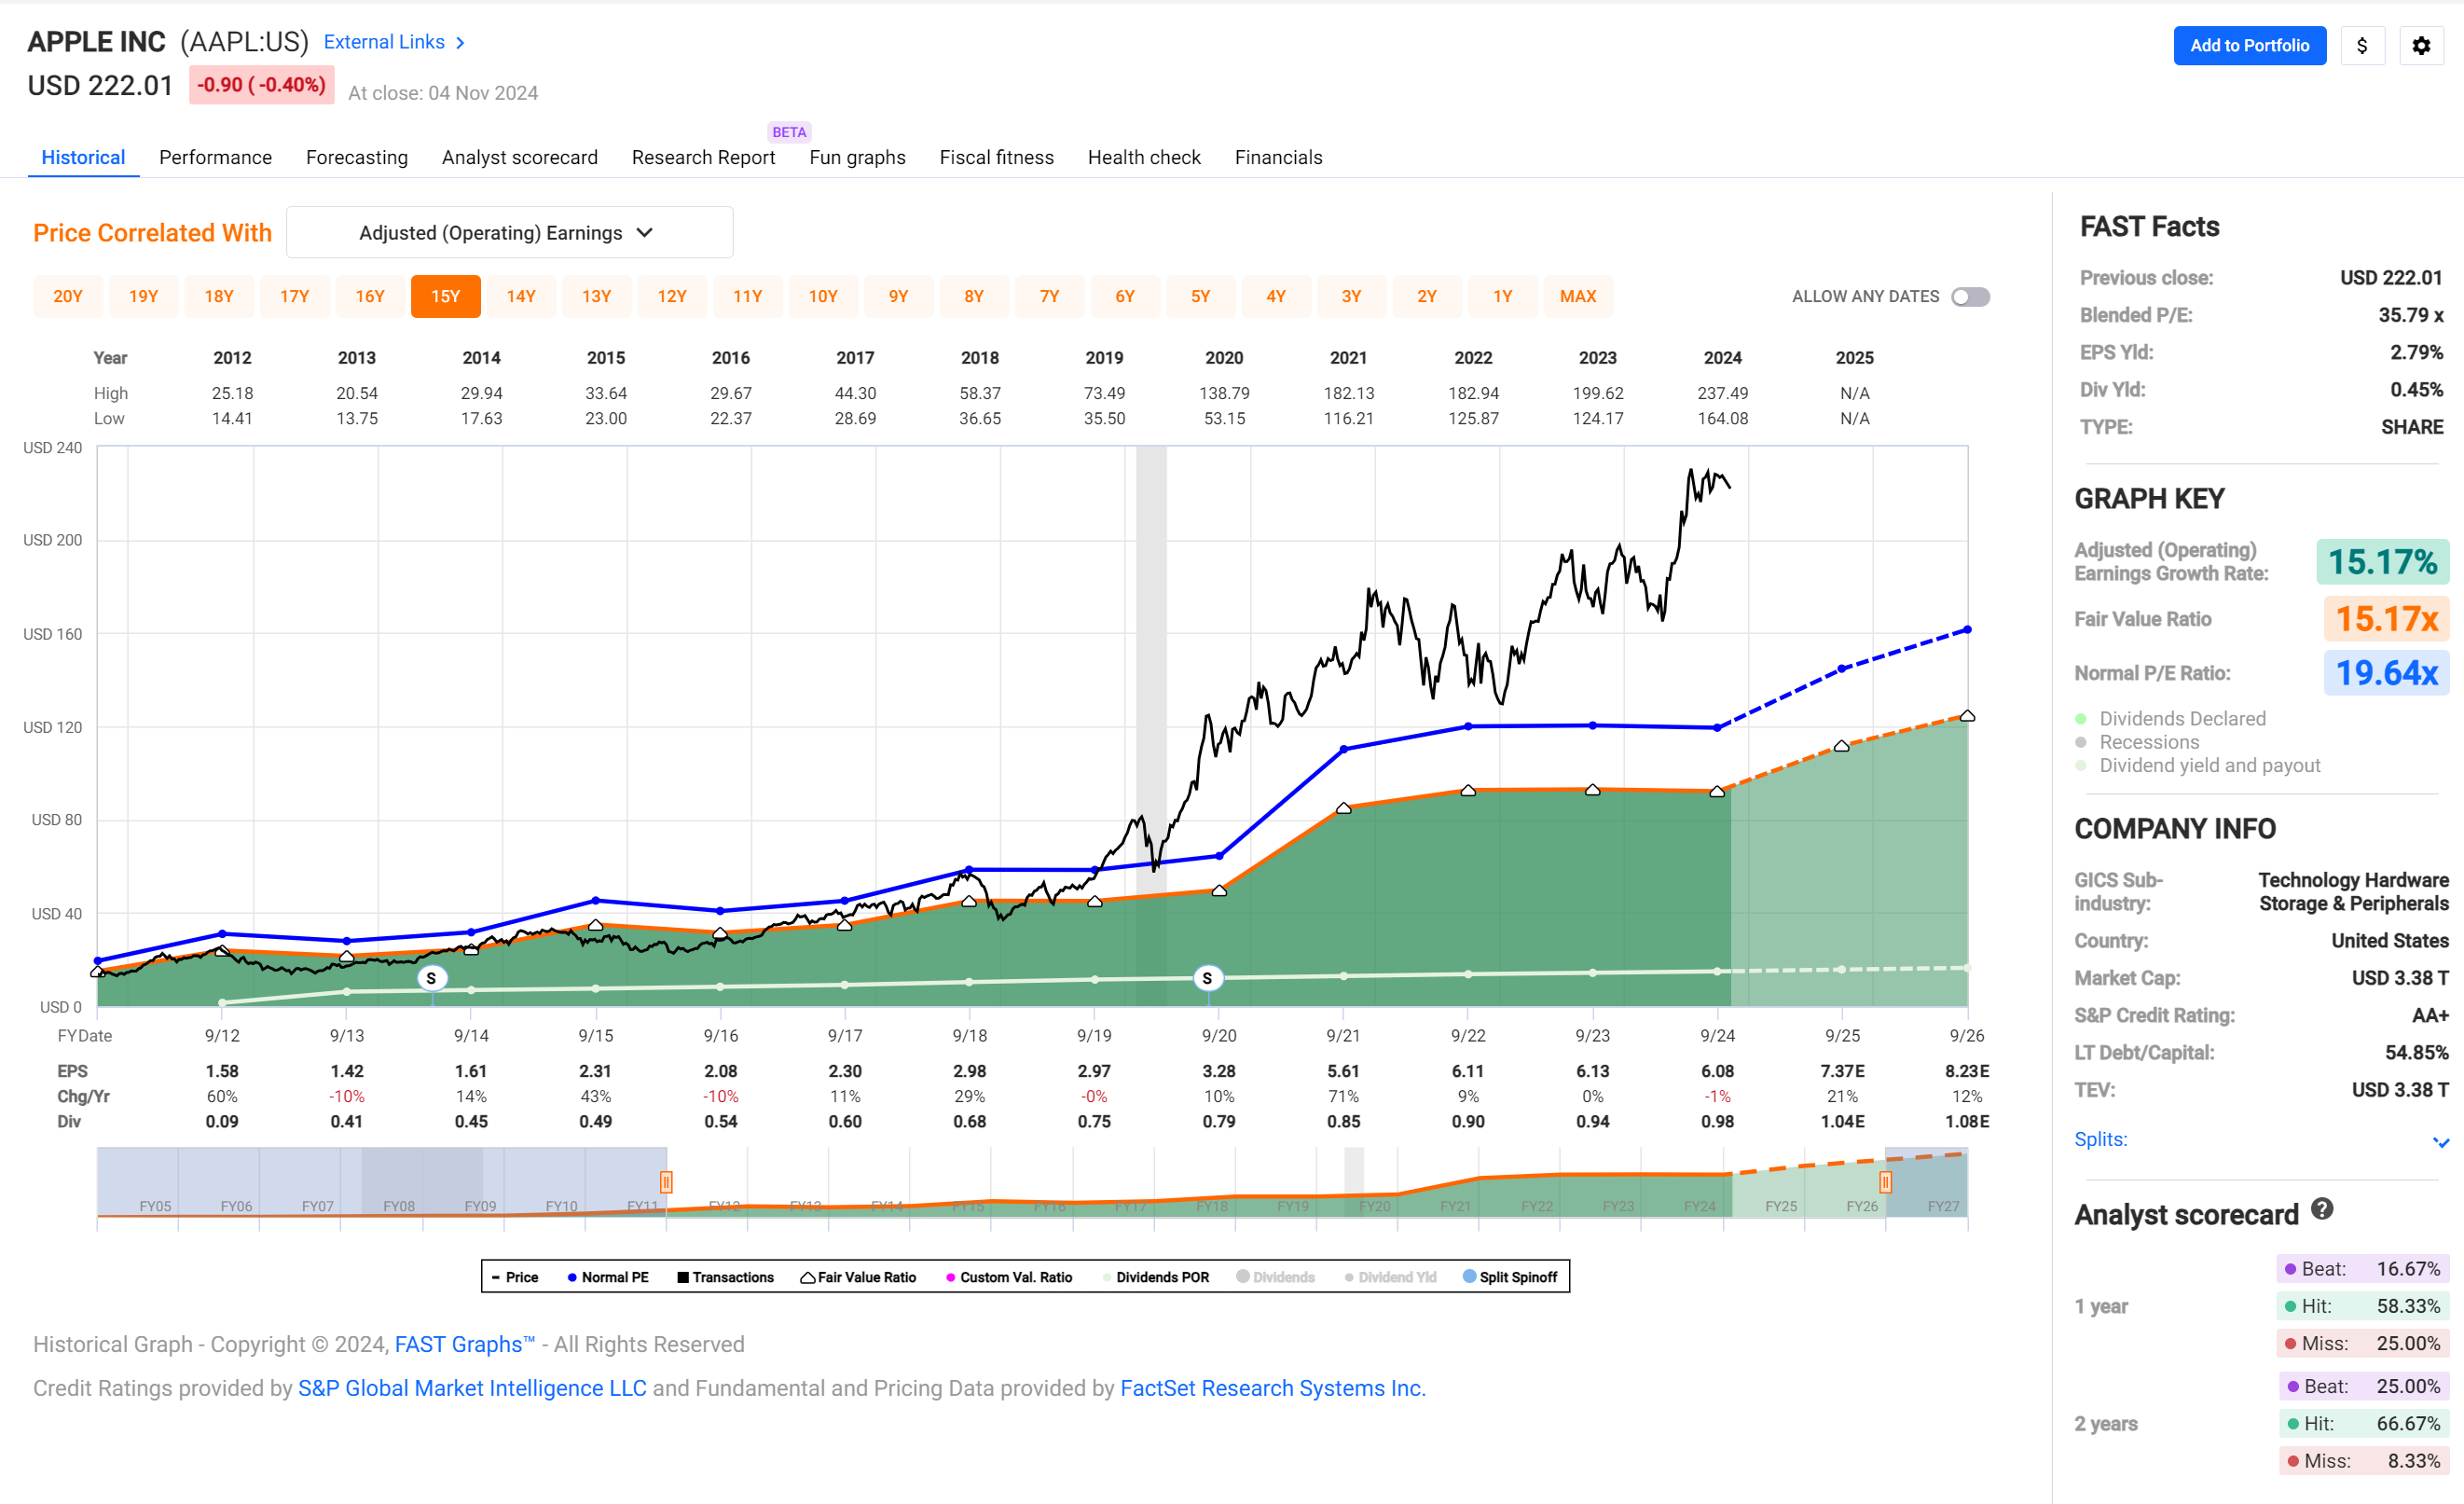Click the orange 15.17x Fair Value Ratio swatch
This screenshot has width=2464, height=1504.
(x=2386, y=619)
